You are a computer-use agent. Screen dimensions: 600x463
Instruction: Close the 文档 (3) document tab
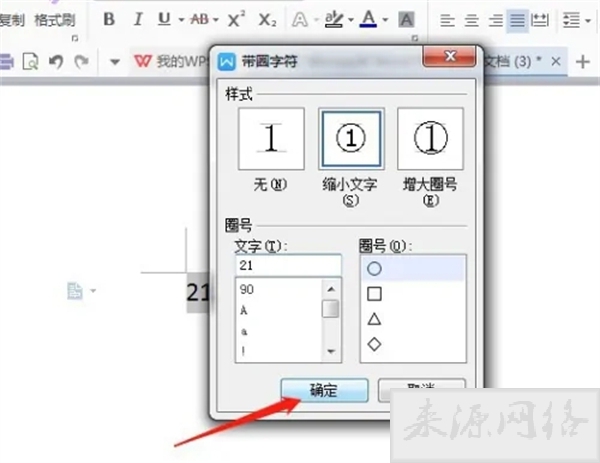(x=556, y=61)
